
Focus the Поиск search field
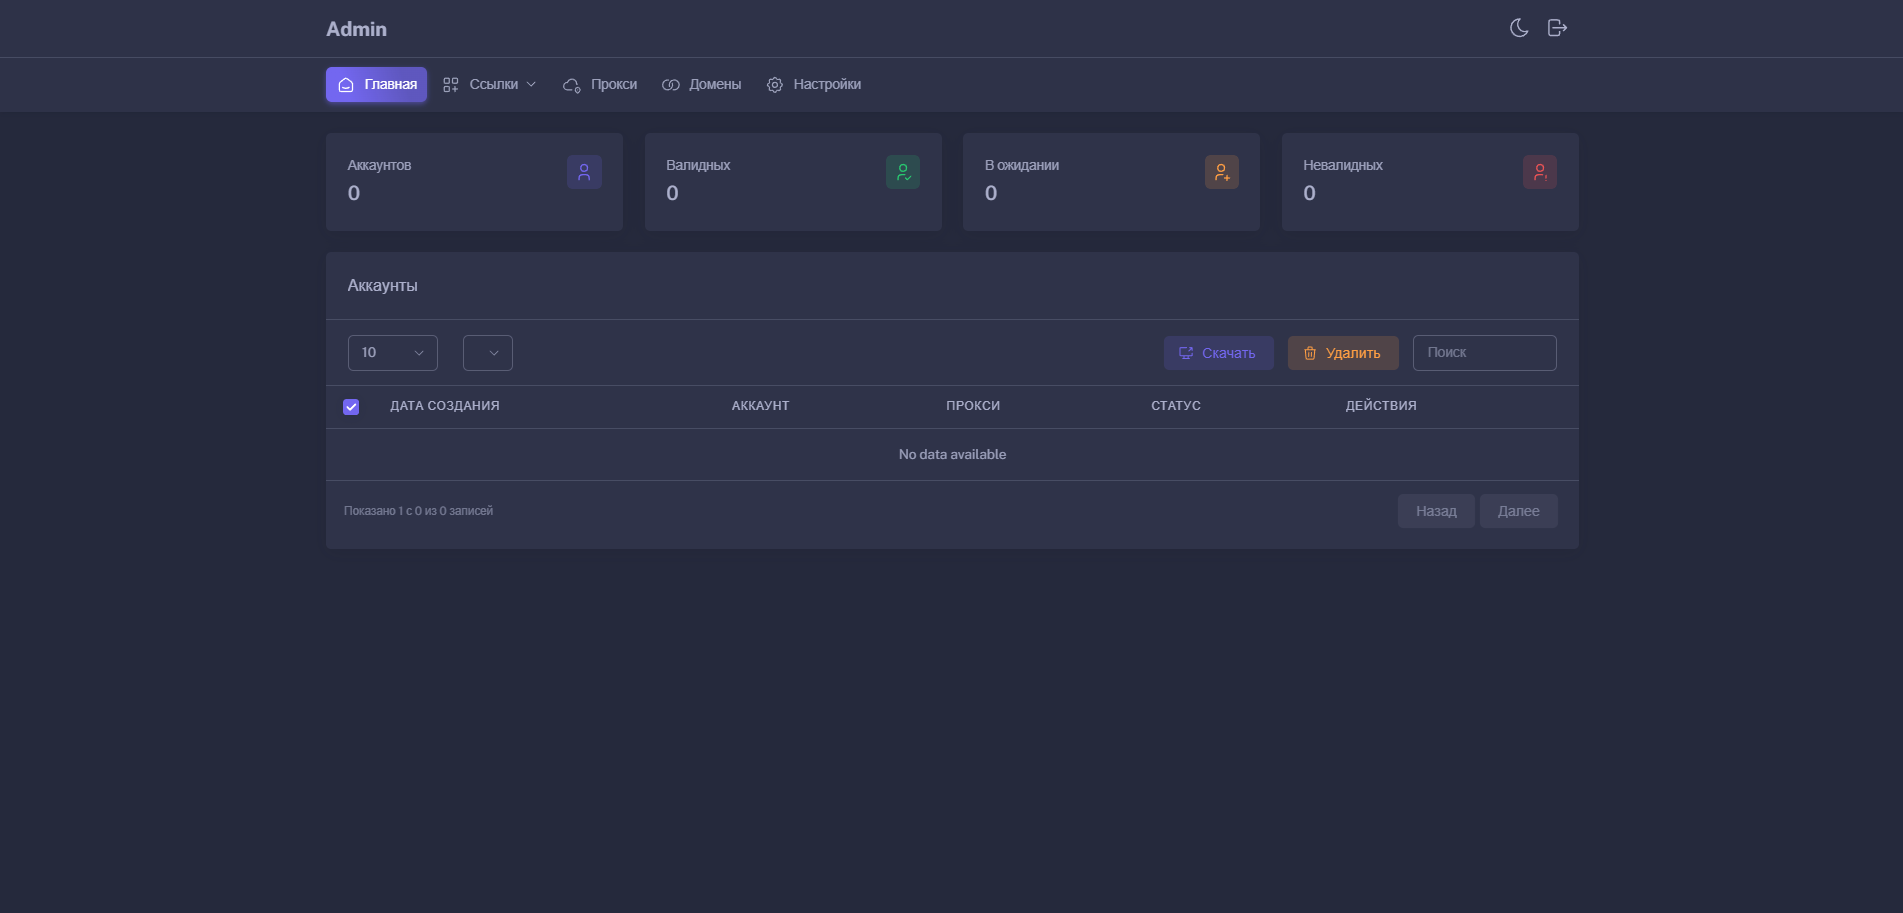[1485, 353]
